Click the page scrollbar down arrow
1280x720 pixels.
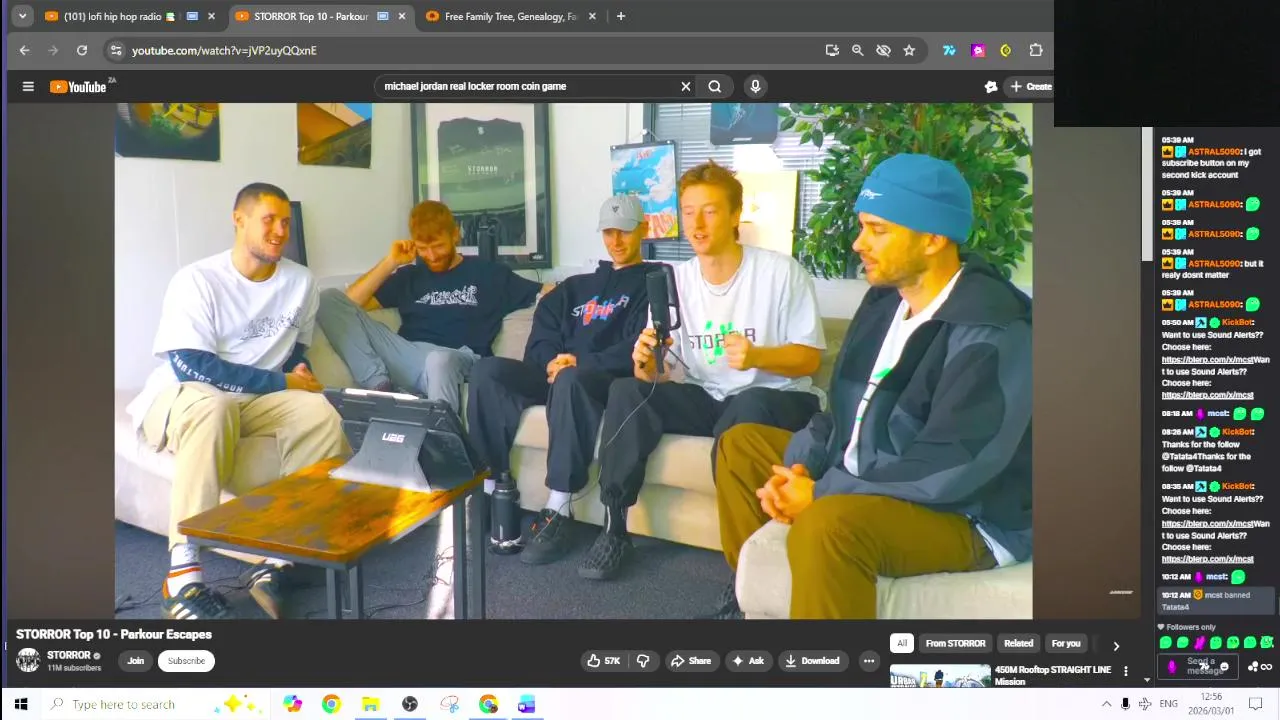(1147, 680)
